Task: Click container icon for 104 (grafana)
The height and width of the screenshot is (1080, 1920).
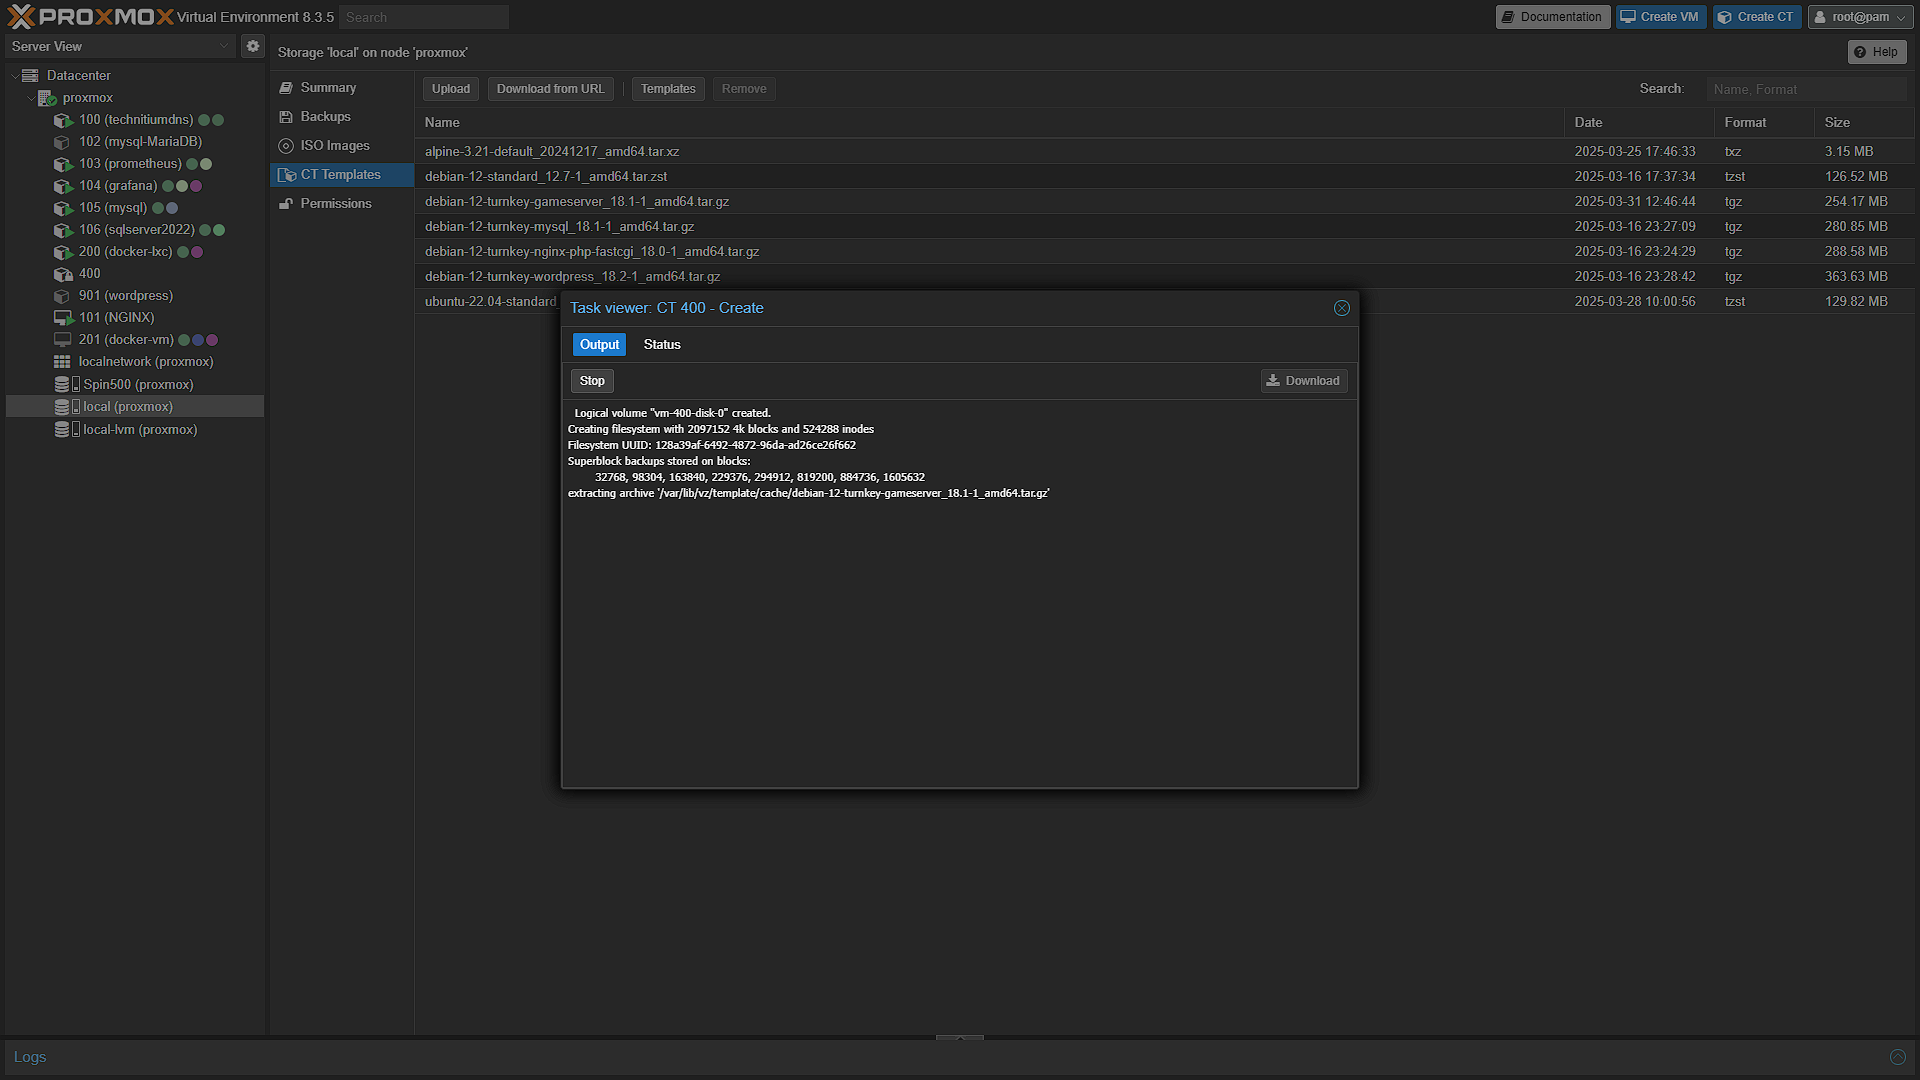Action: coord(63,186)
